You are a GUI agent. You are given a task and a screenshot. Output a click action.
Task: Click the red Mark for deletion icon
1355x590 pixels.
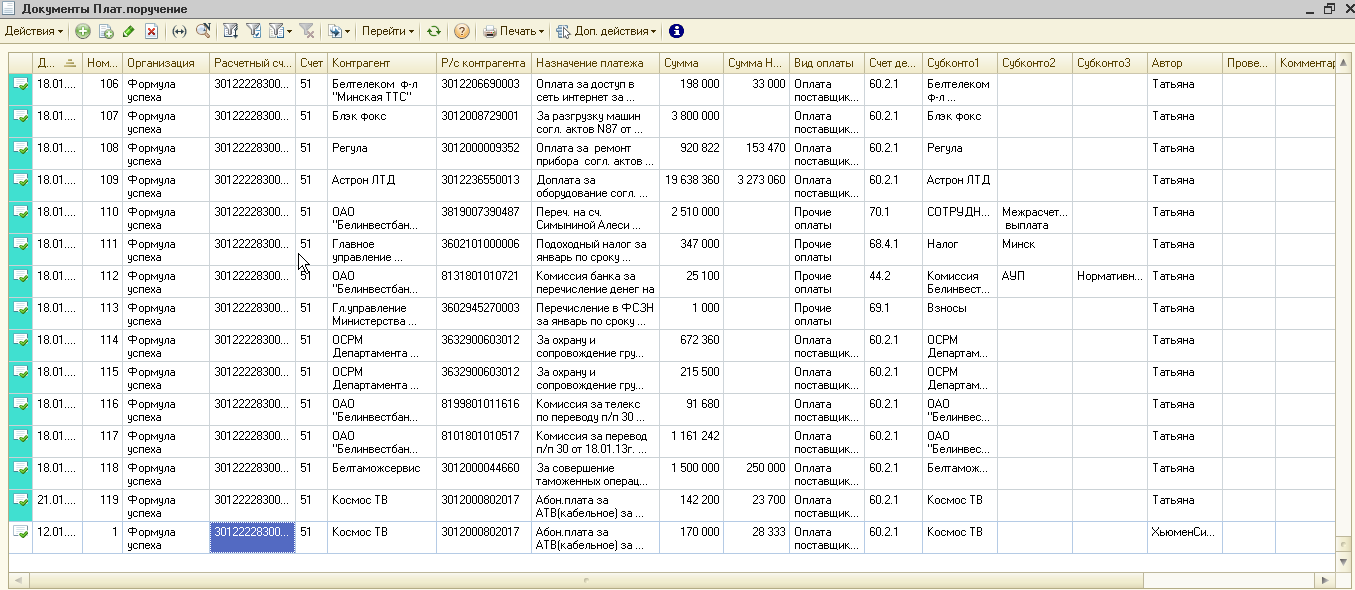coord(151,31)
